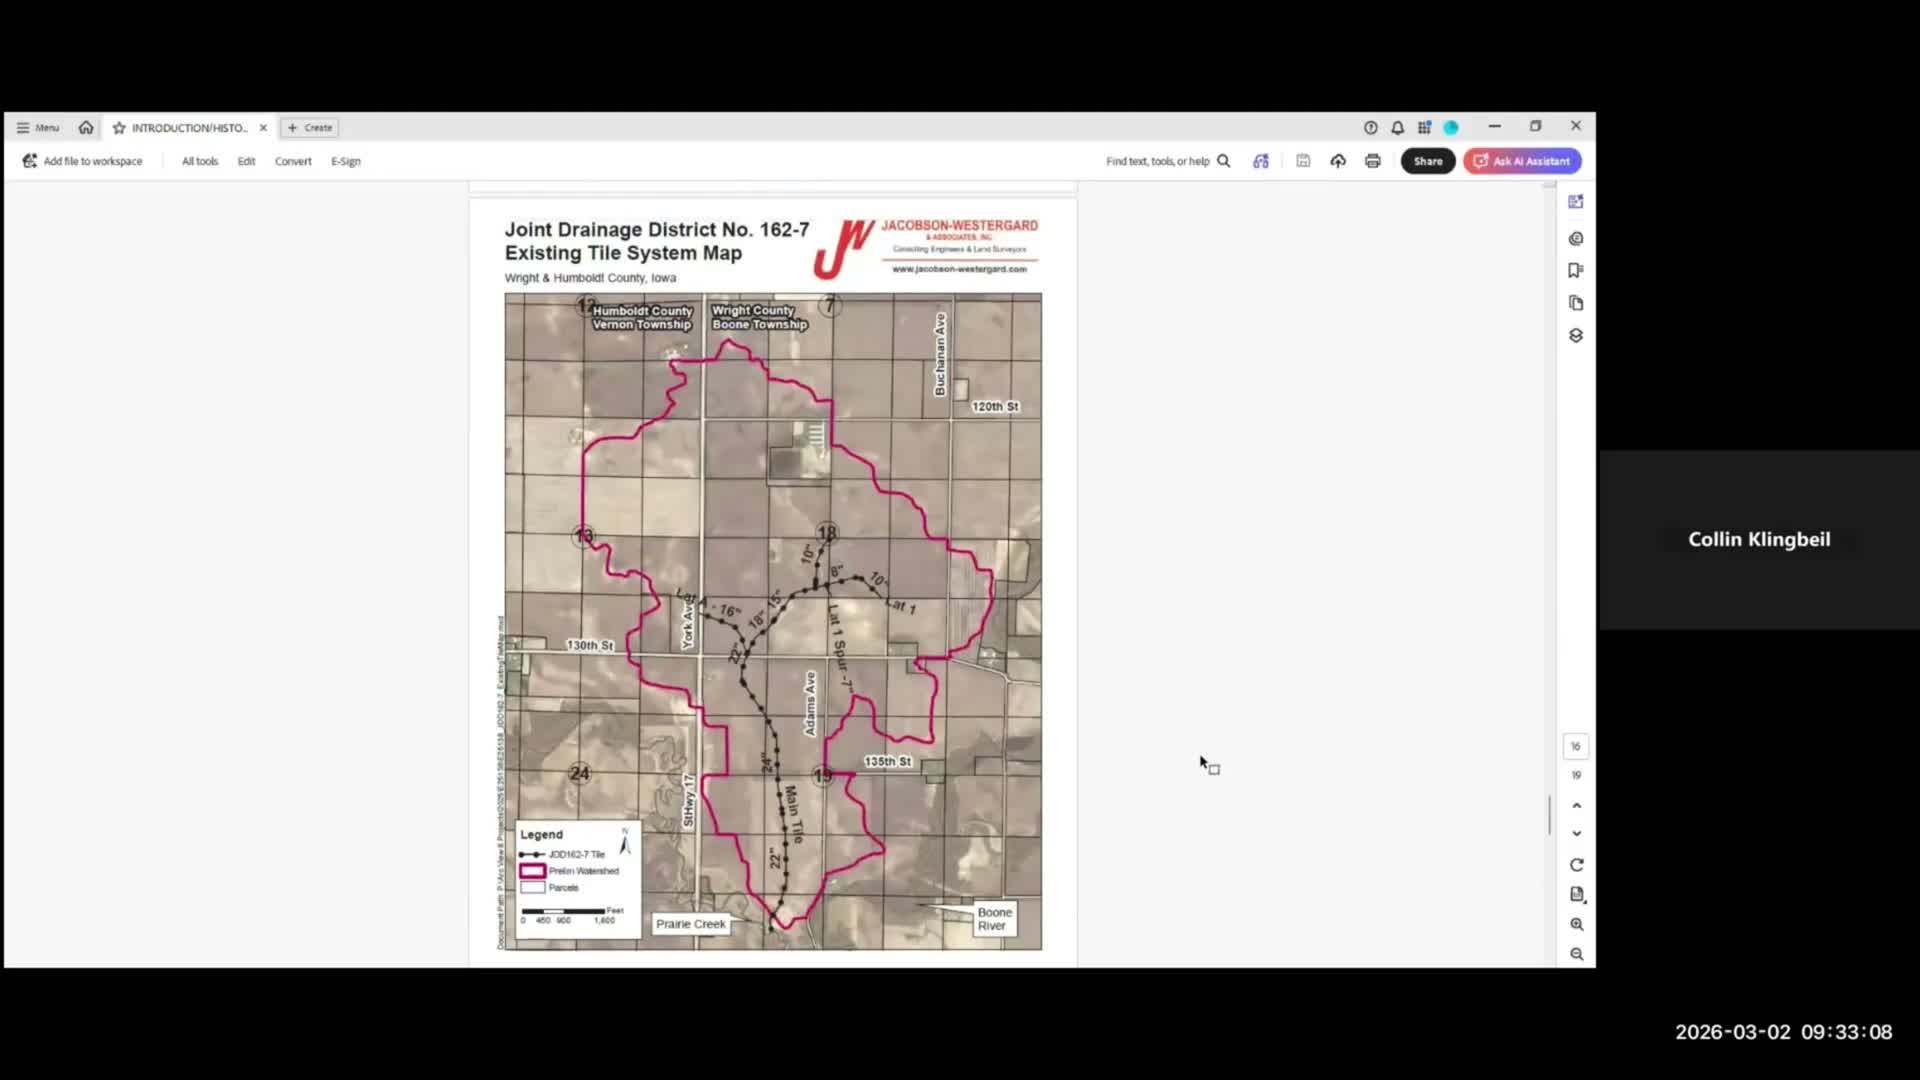Star the INTRODUCTION/HISTO document tab
The image size is (1920, 1080).
(119, 128)
